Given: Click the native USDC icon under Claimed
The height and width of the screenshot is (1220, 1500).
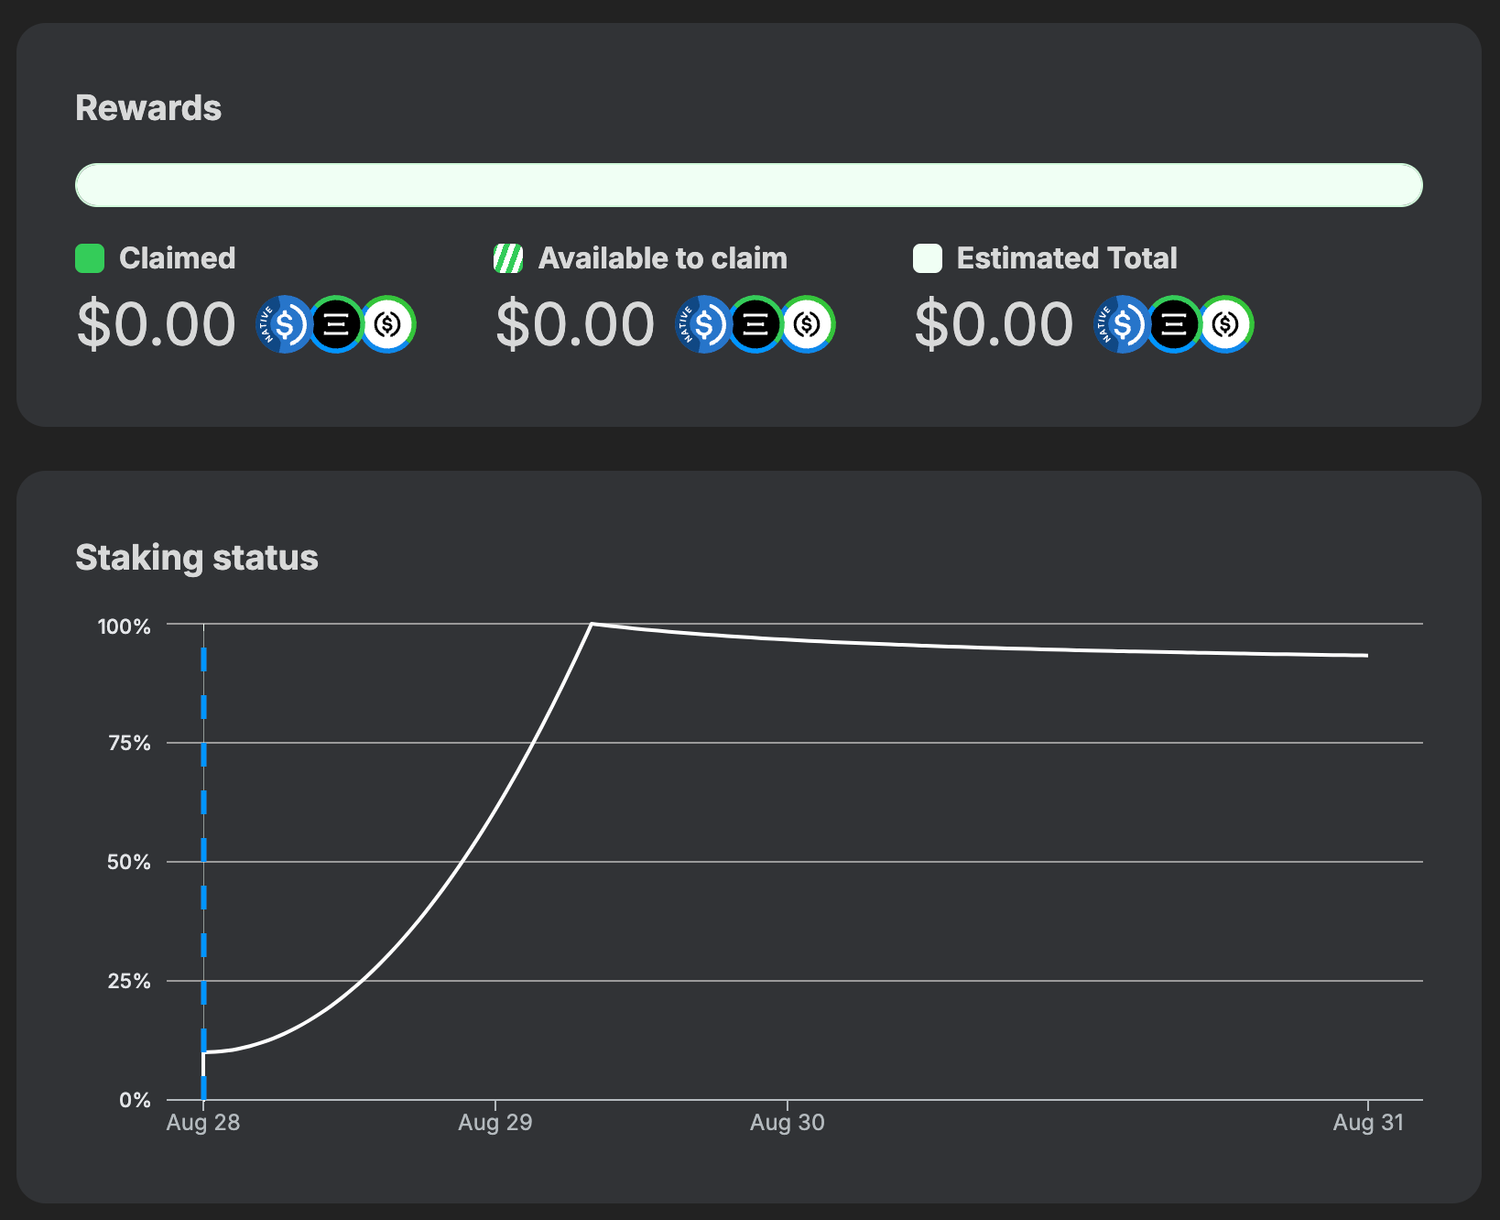Looking at the screenshot, I should [x=283, y=325].
